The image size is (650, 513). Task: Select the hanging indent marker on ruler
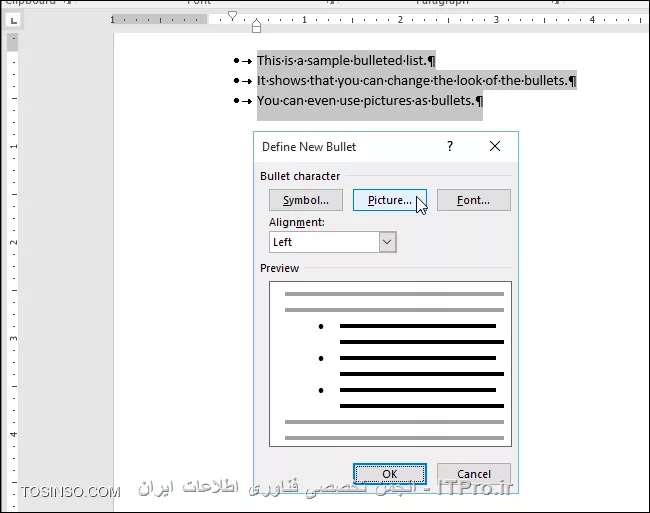(x=257, y=25)
